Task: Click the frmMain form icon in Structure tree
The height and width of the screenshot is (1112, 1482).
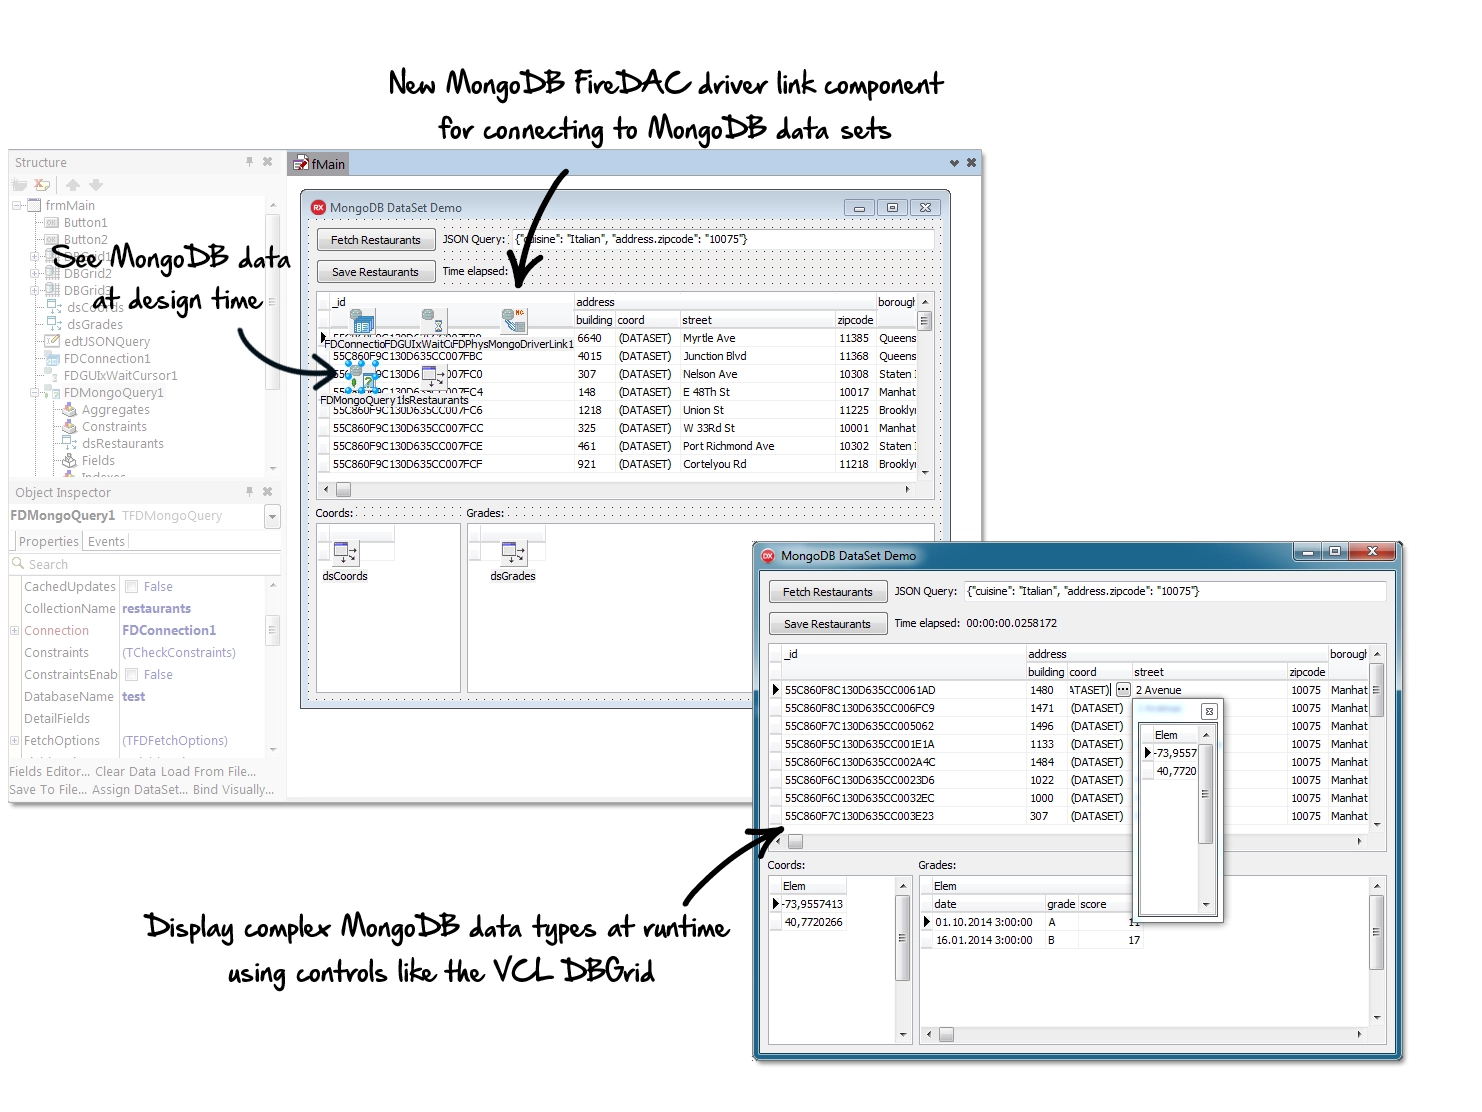Action: 34,205
